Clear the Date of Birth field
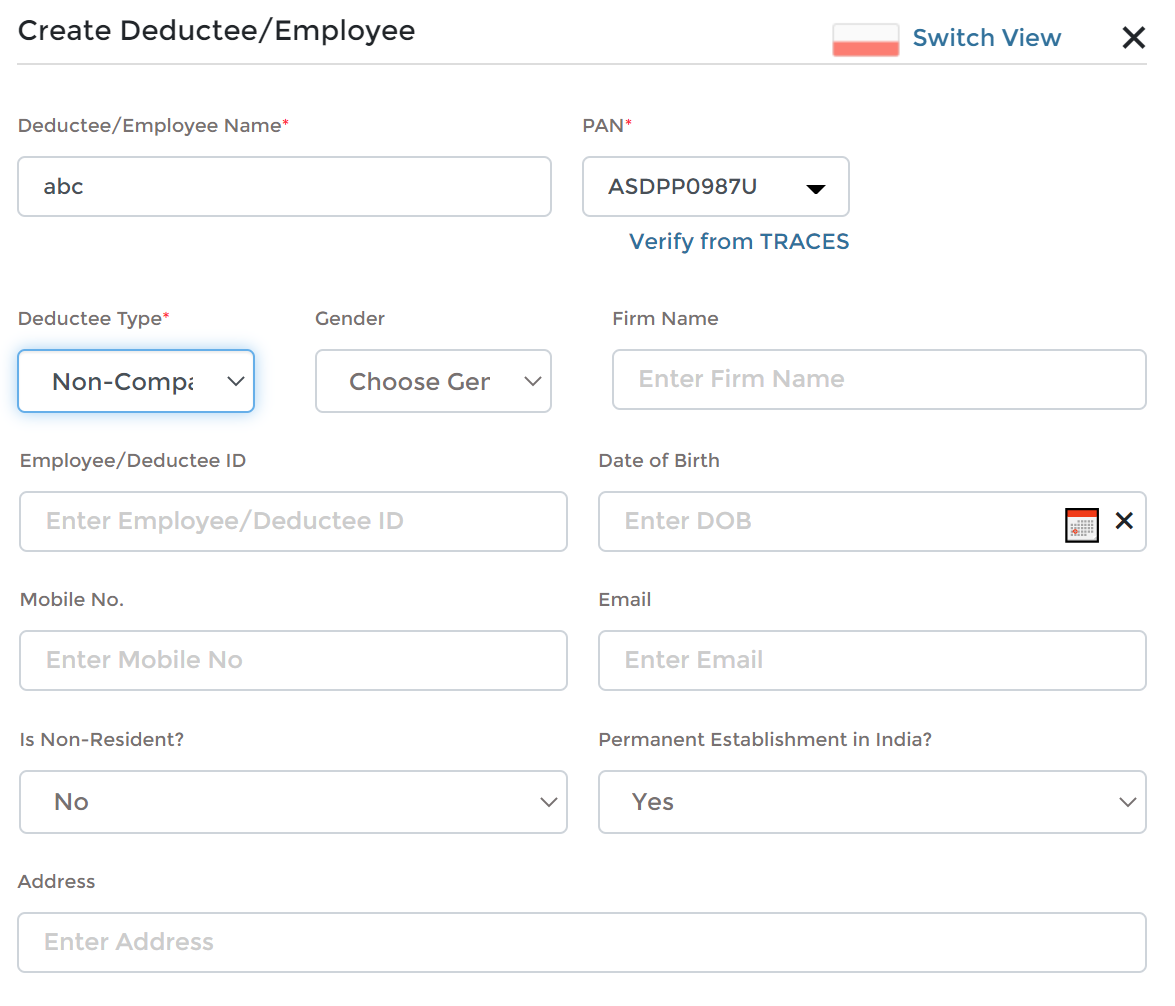This screenshot has width=1175, height=1006. pyautogui.click(x=1124, y=521)
